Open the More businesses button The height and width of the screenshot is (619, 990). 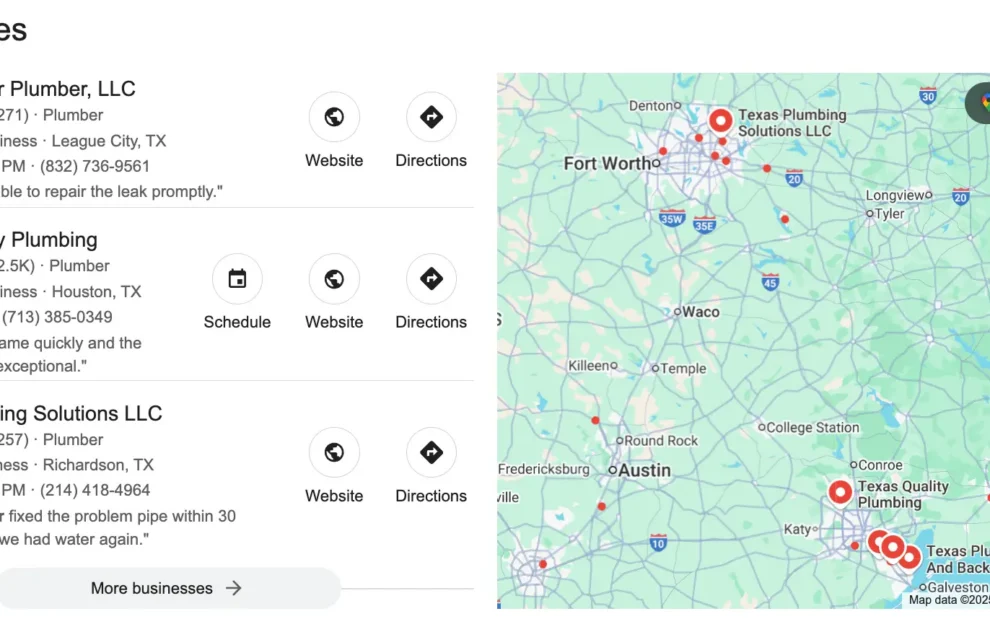(x=166, y=588)
